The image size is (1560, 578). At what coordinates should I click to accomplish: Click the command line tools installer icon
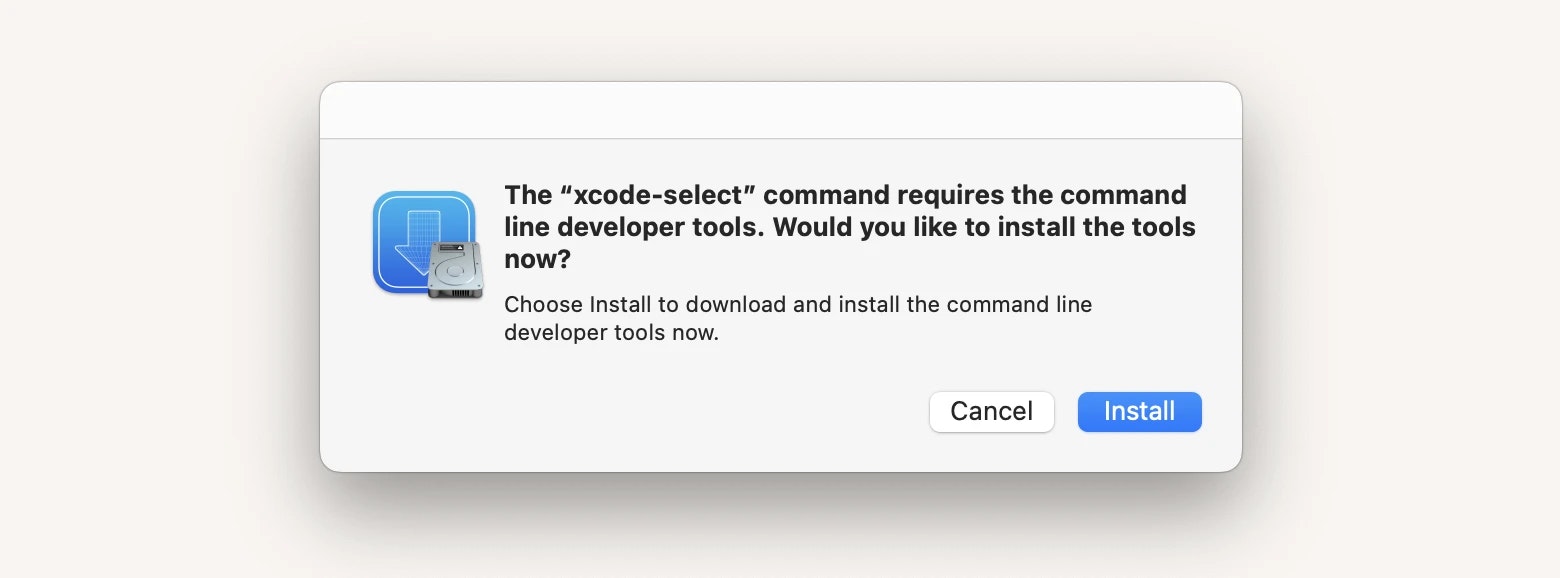pyautogui.click(x=428, y=244)
